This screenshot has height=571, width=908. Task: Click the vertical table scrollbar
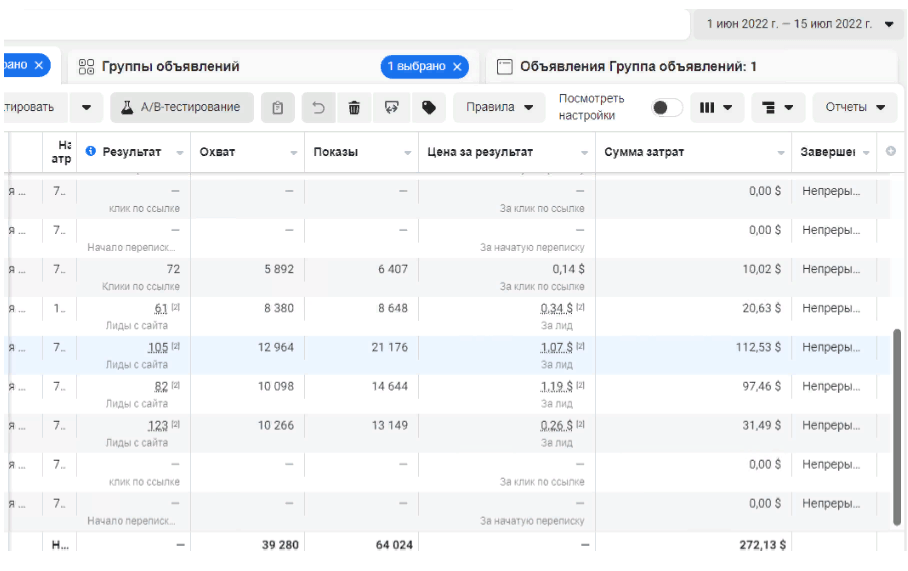pyautogui.click(x=897, y=427)
